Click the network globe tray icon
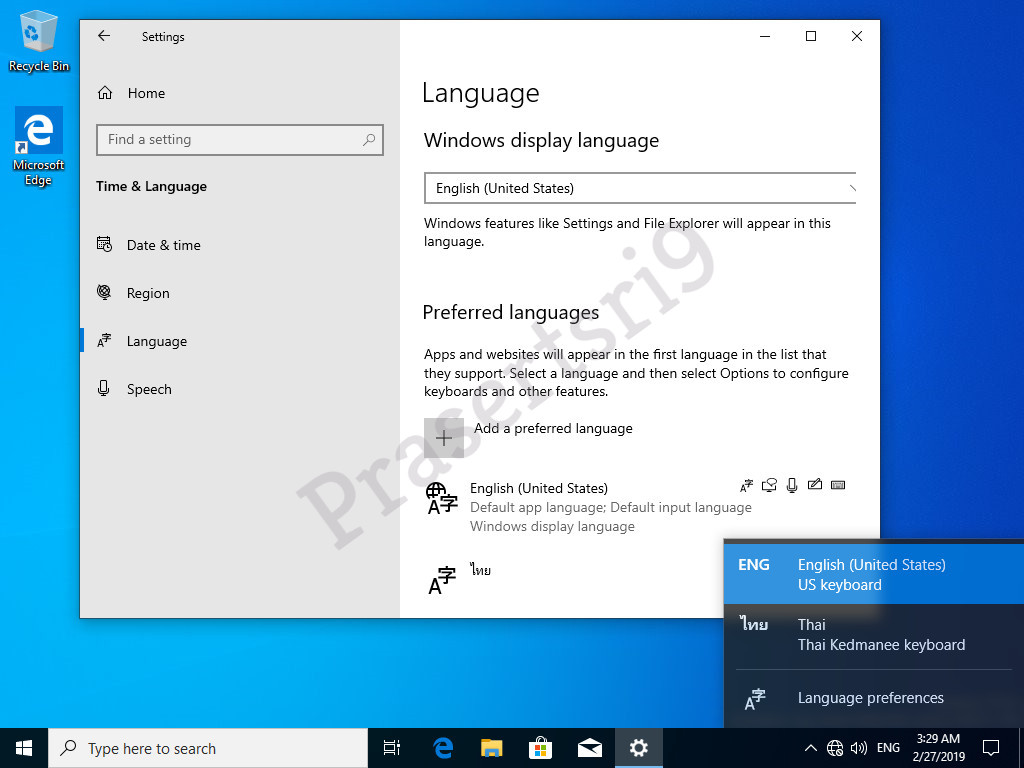Screen dimensions: 1024x768 click(x=835, y=748)
